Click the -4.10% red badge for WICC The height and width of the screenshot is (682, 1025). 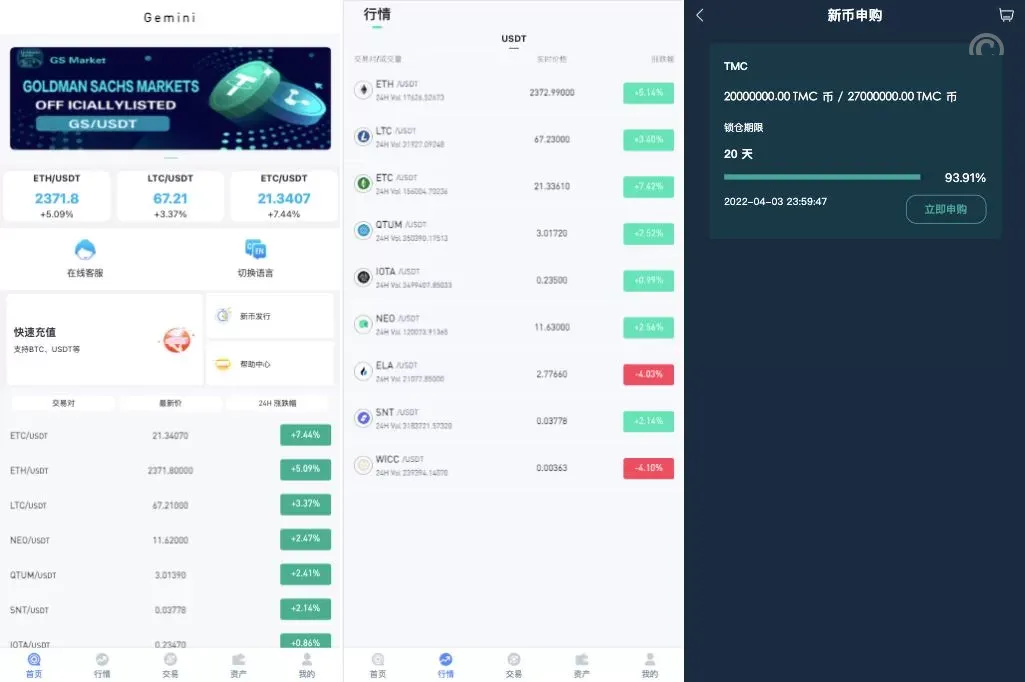[648, 468]
